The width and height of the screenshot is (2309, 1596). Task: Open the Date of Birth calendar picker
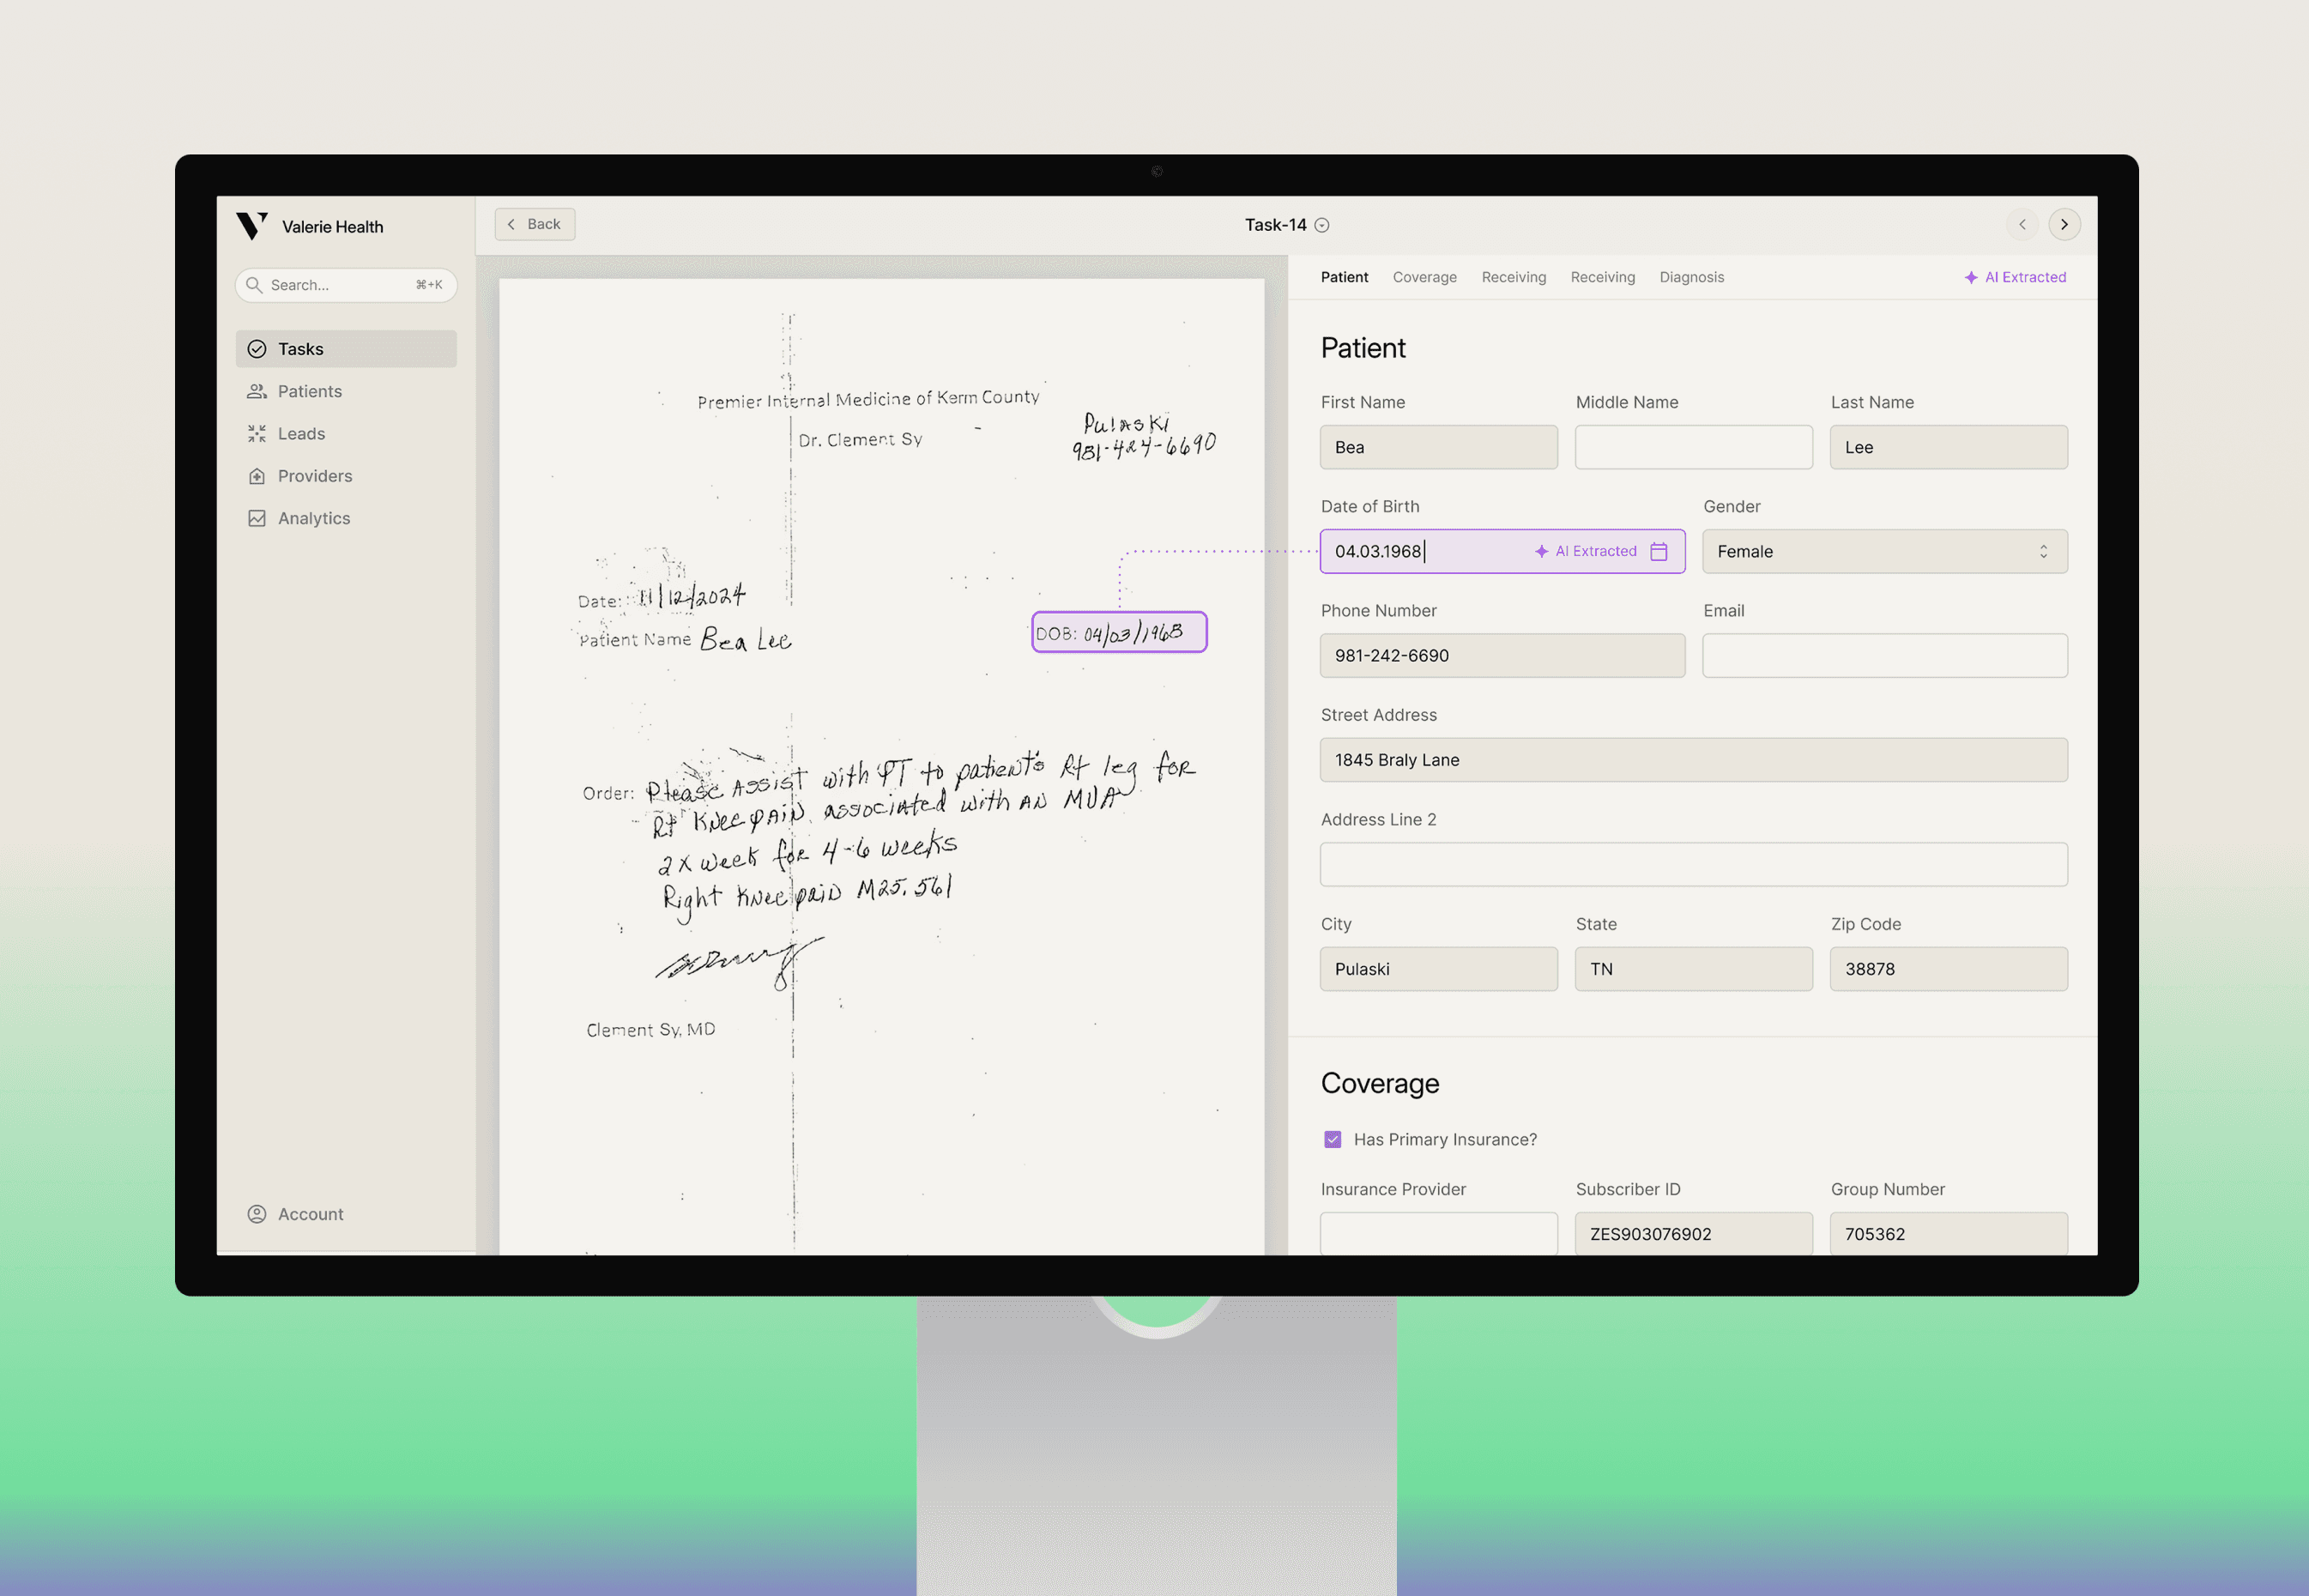(x=1659, y=552)
